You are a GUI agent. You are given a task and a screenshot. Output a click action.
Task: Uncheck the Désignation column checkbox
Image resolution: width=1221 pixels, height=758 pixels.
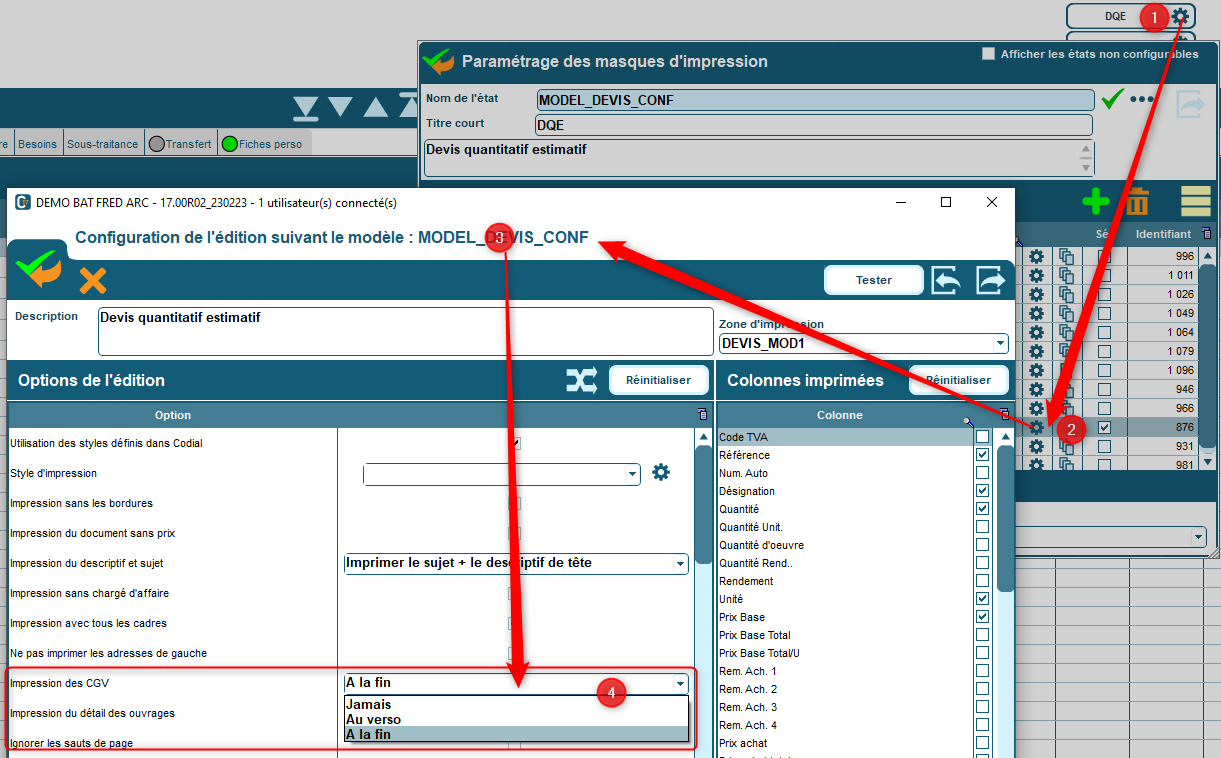tap(982, 491)
